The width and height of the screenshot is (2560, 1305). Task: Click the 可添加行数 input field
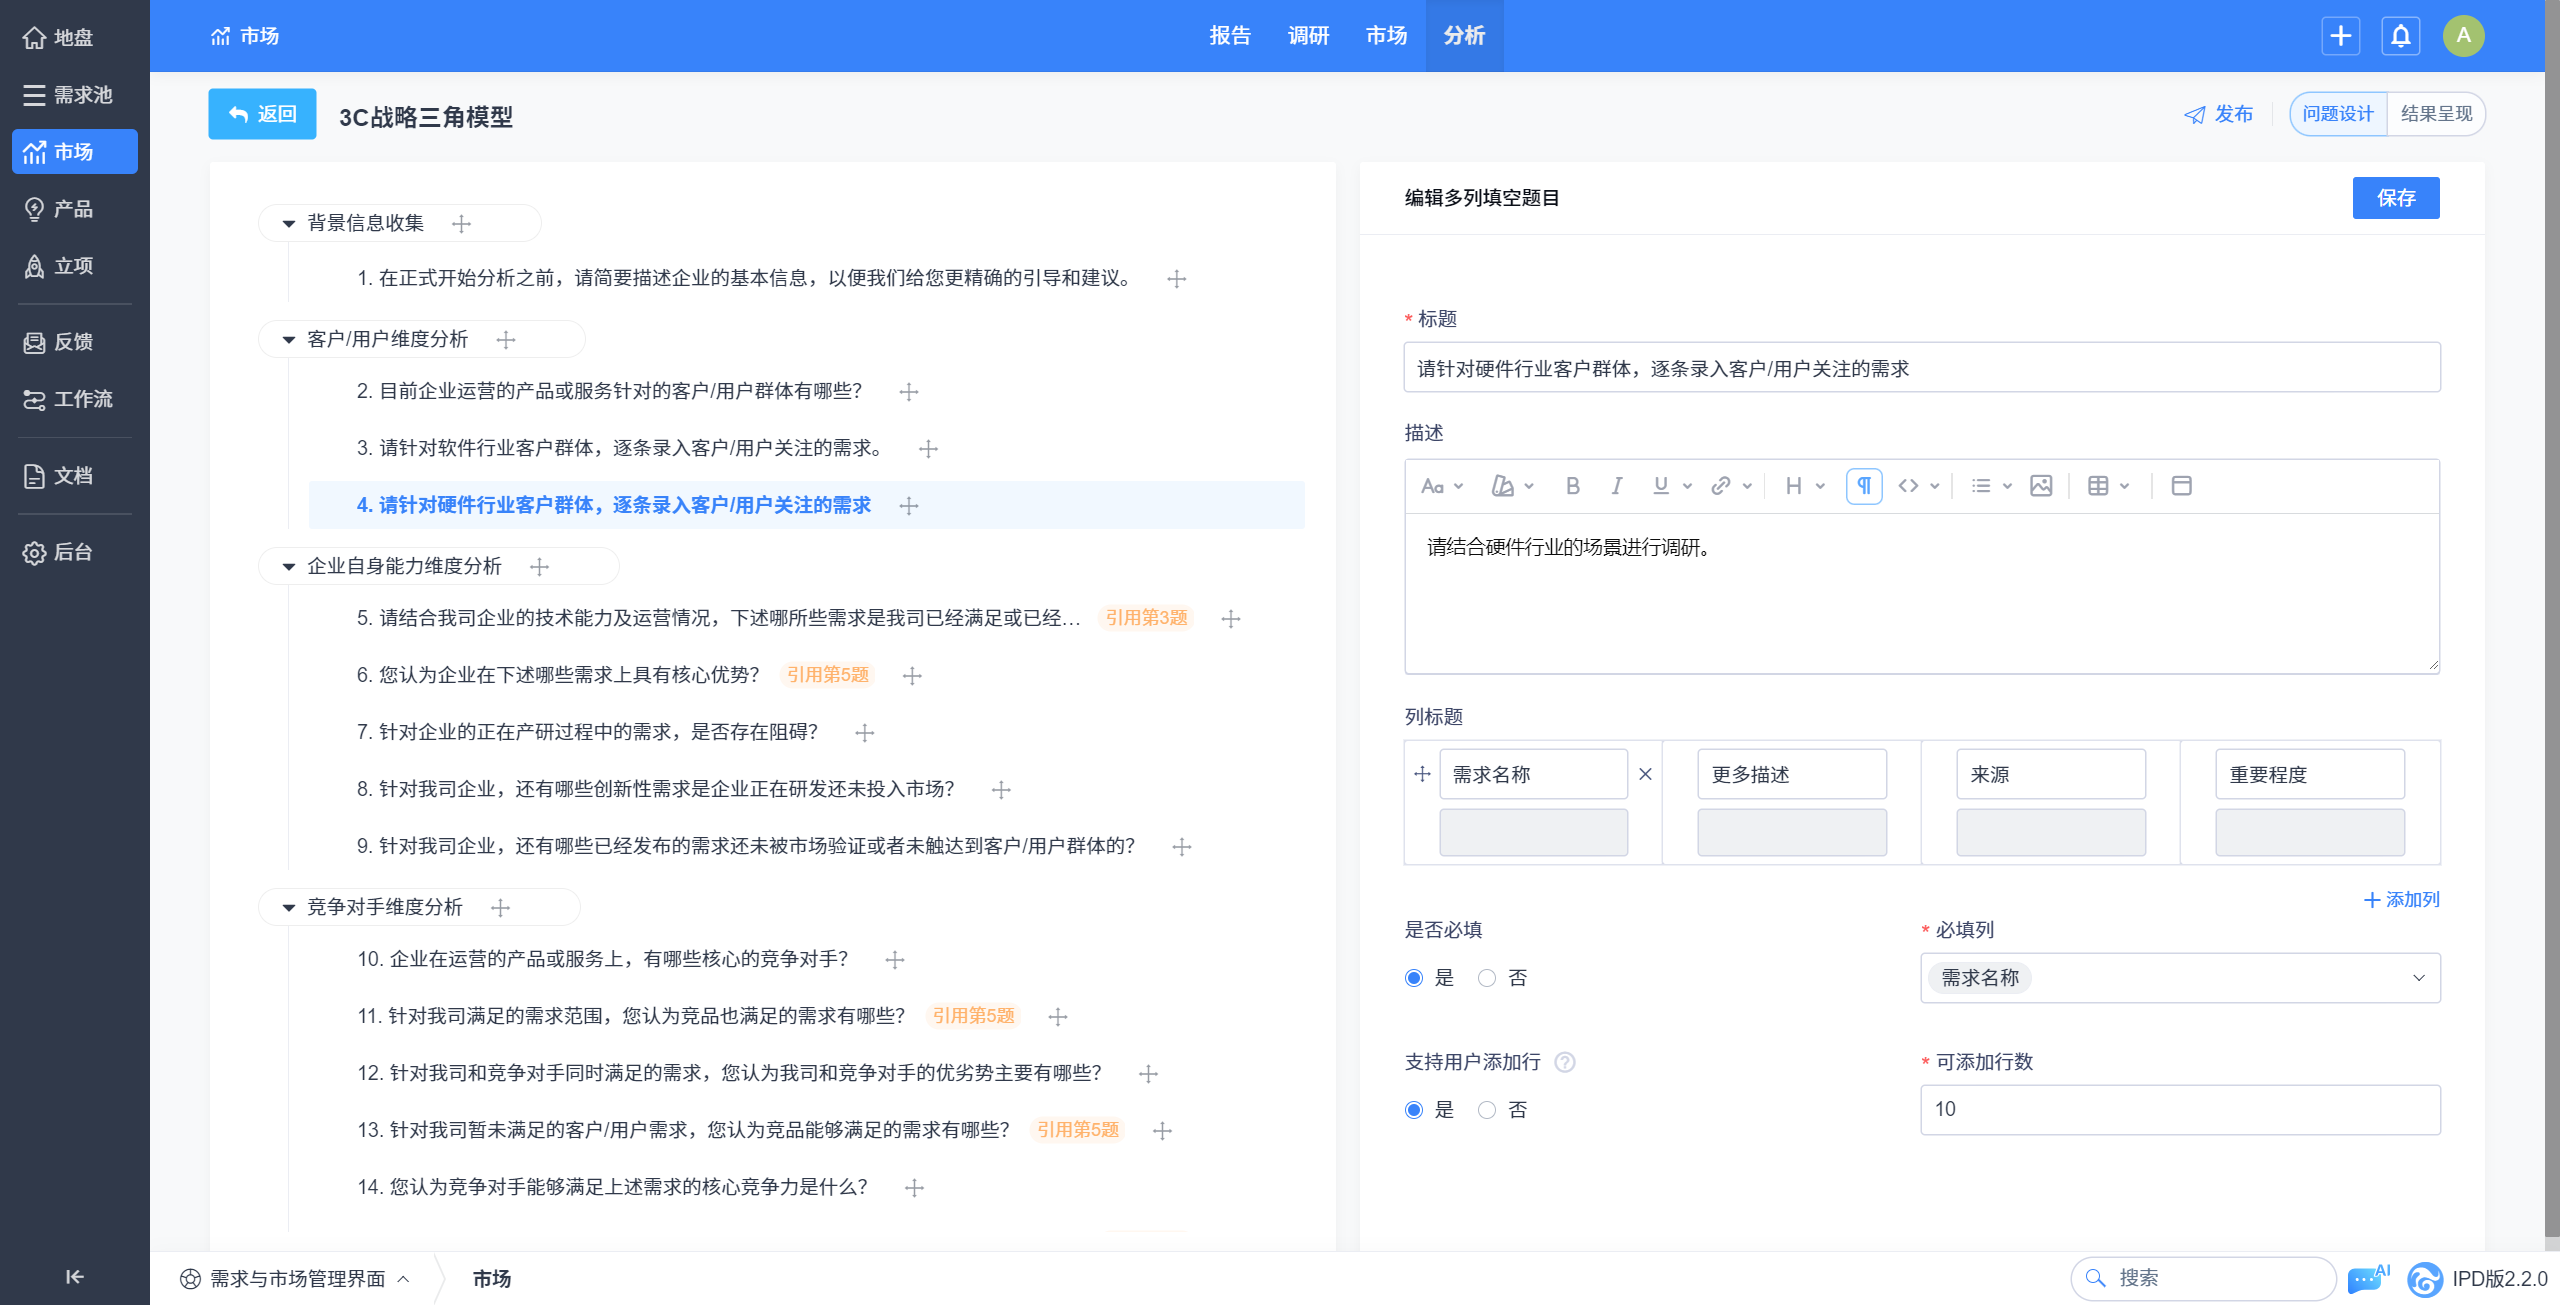[2180, 1110]
